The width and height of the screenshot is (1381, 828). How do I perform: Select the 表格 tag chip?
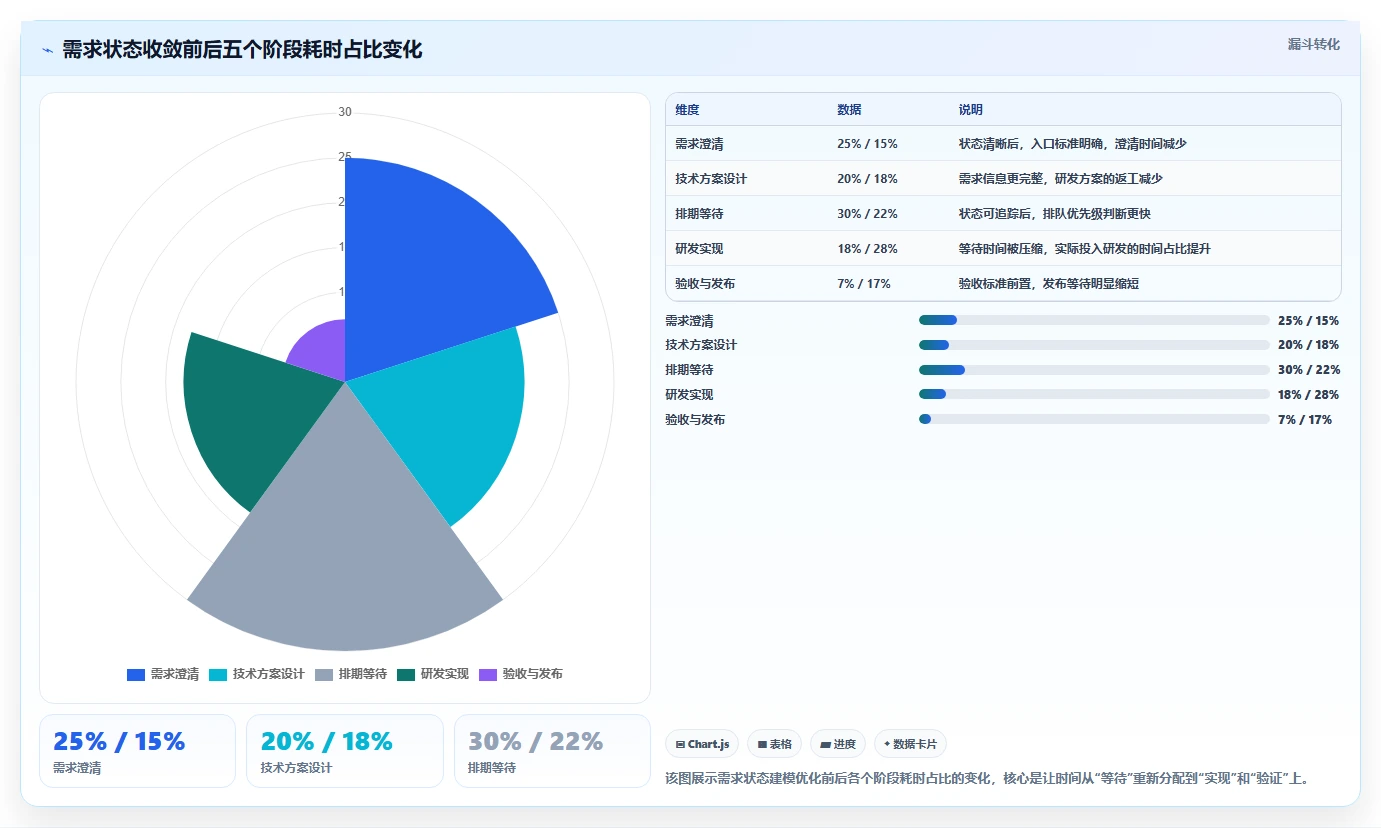tap(774, 744)
